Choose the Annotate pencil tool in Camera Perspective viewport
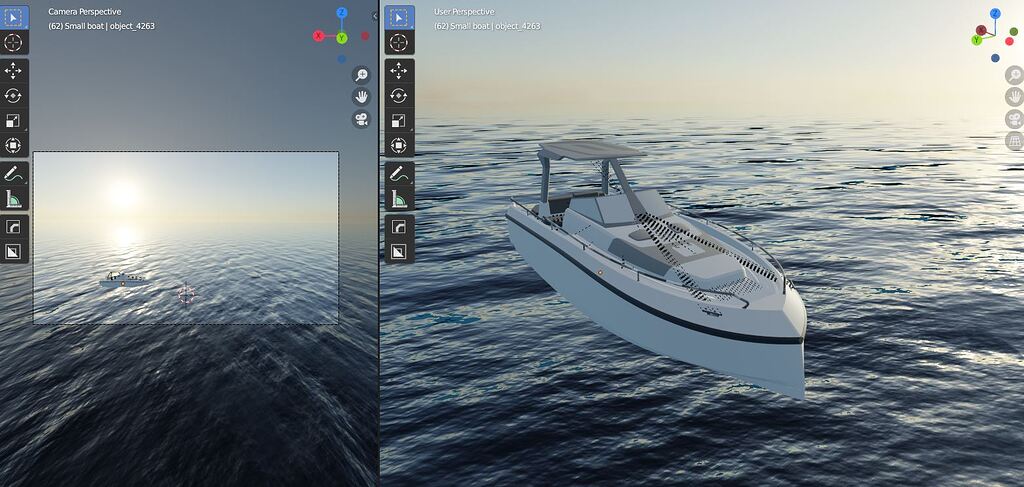This screenshot has width=1024, height=487. pos(13,174)
